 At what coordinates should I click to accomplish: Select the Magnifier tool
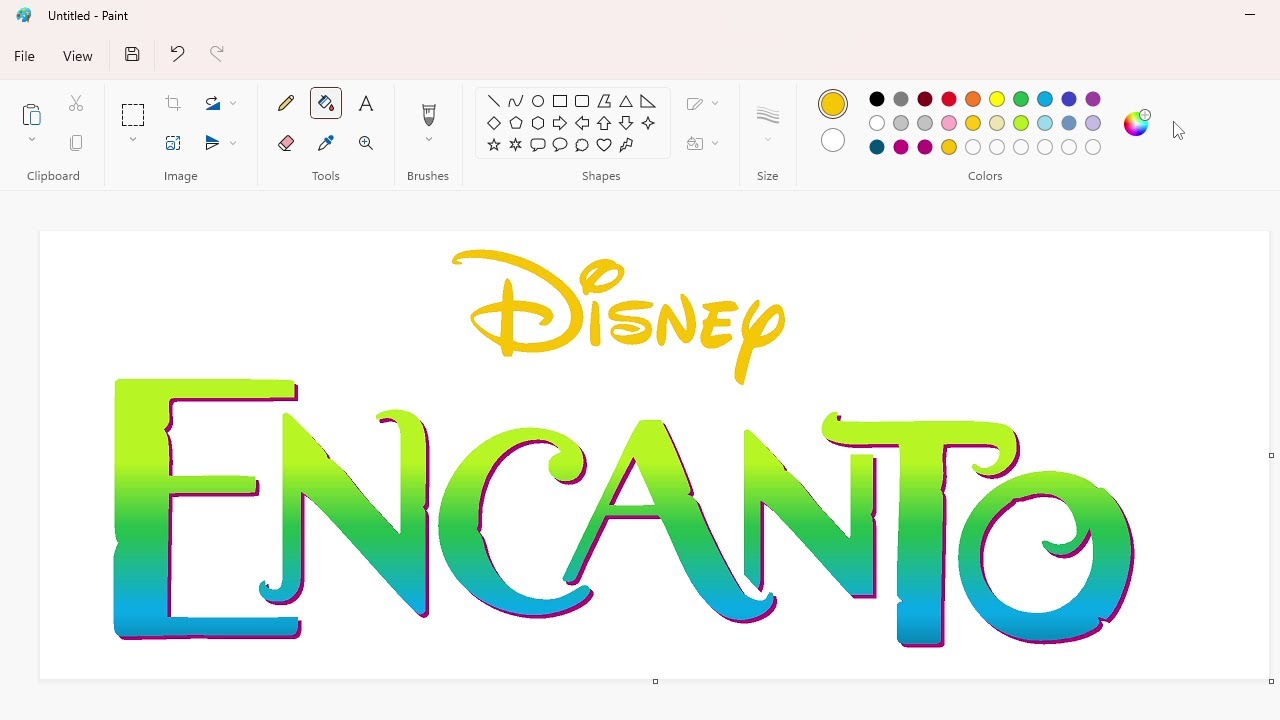366,143
